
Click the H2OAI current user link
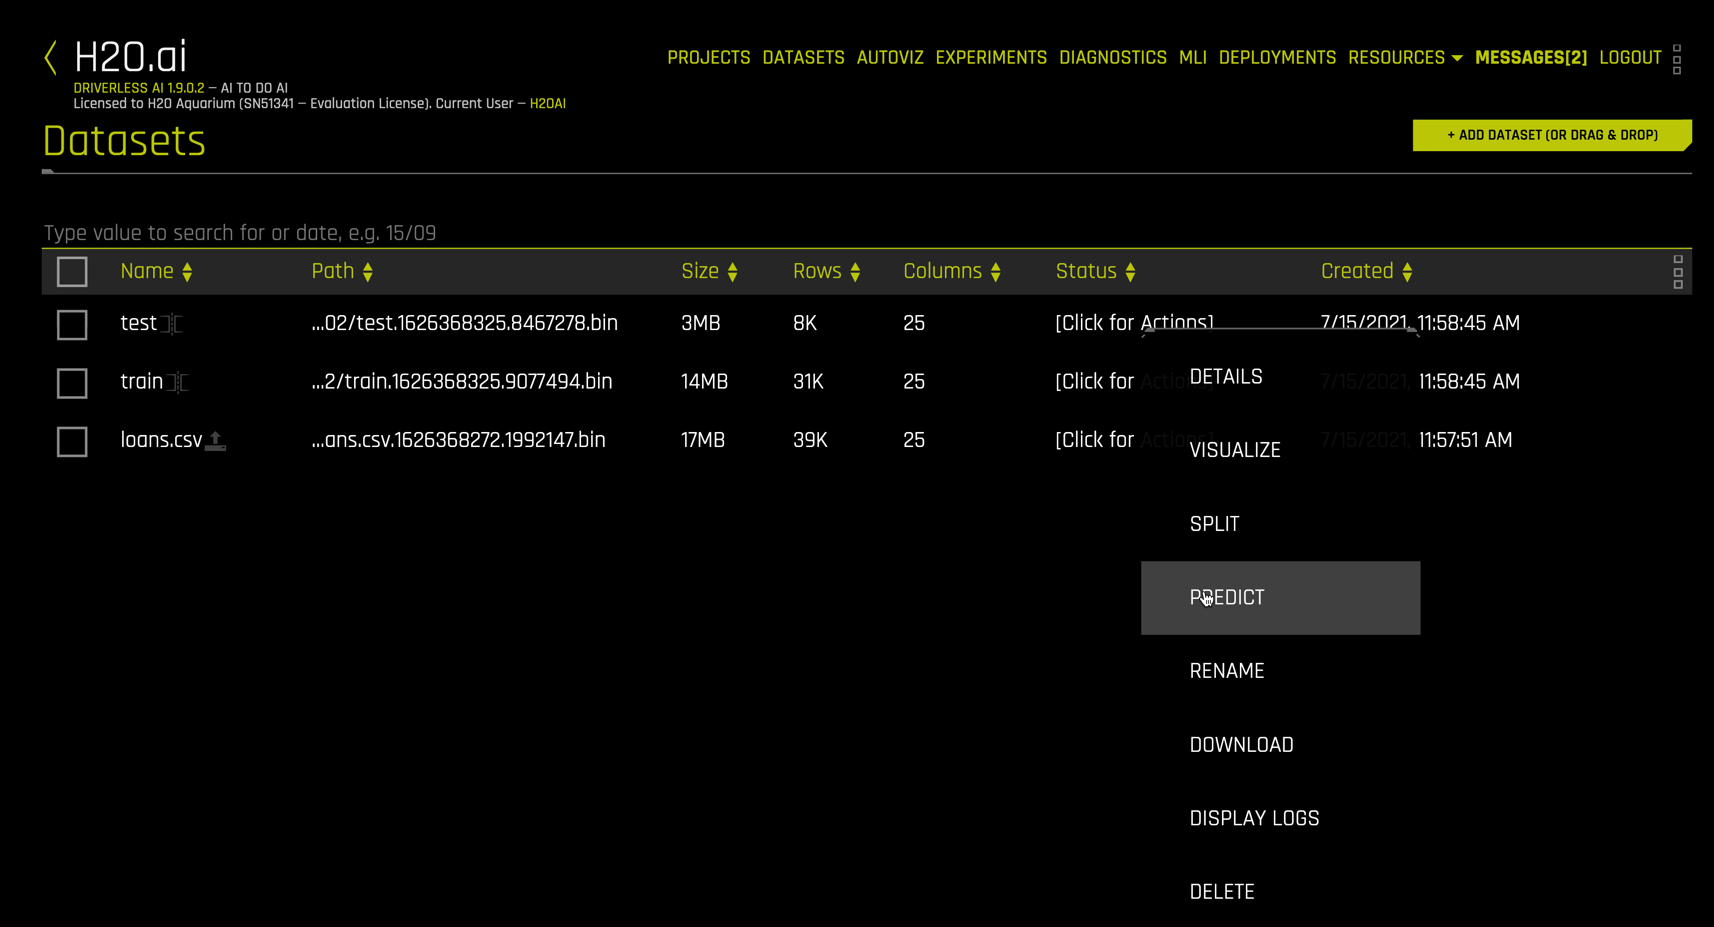[548, 104]
